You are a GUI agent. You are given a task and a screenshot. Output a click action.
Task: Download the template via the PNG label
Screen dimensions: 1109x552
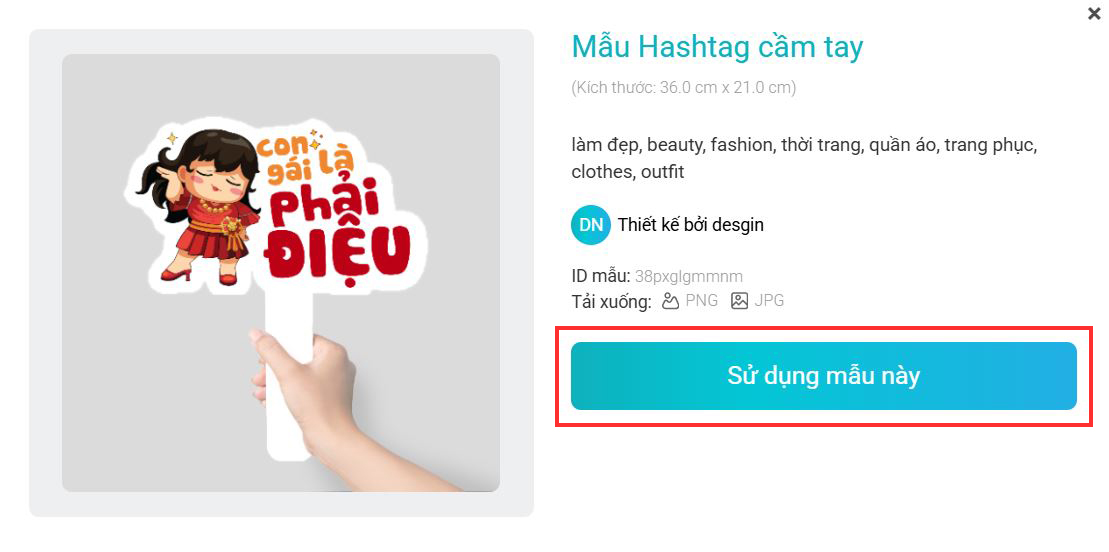[x=701, y=300]
